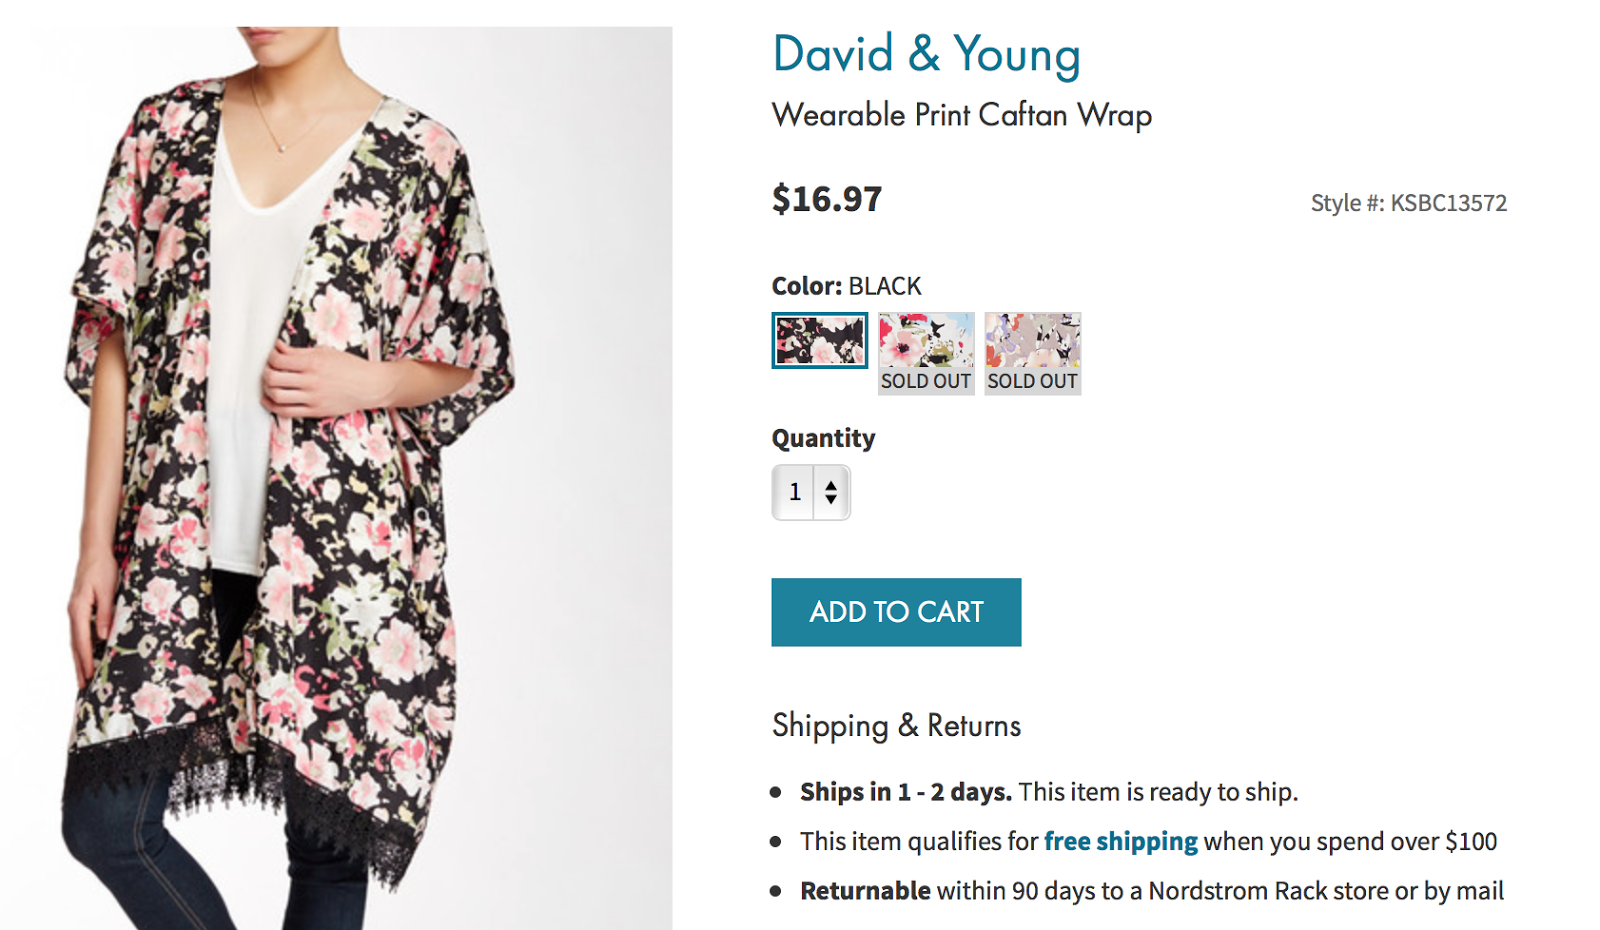This screenshot has height=930, width=1600.
Task: Click the Shipping & Returns heading
Action: (x=895, y=726)
